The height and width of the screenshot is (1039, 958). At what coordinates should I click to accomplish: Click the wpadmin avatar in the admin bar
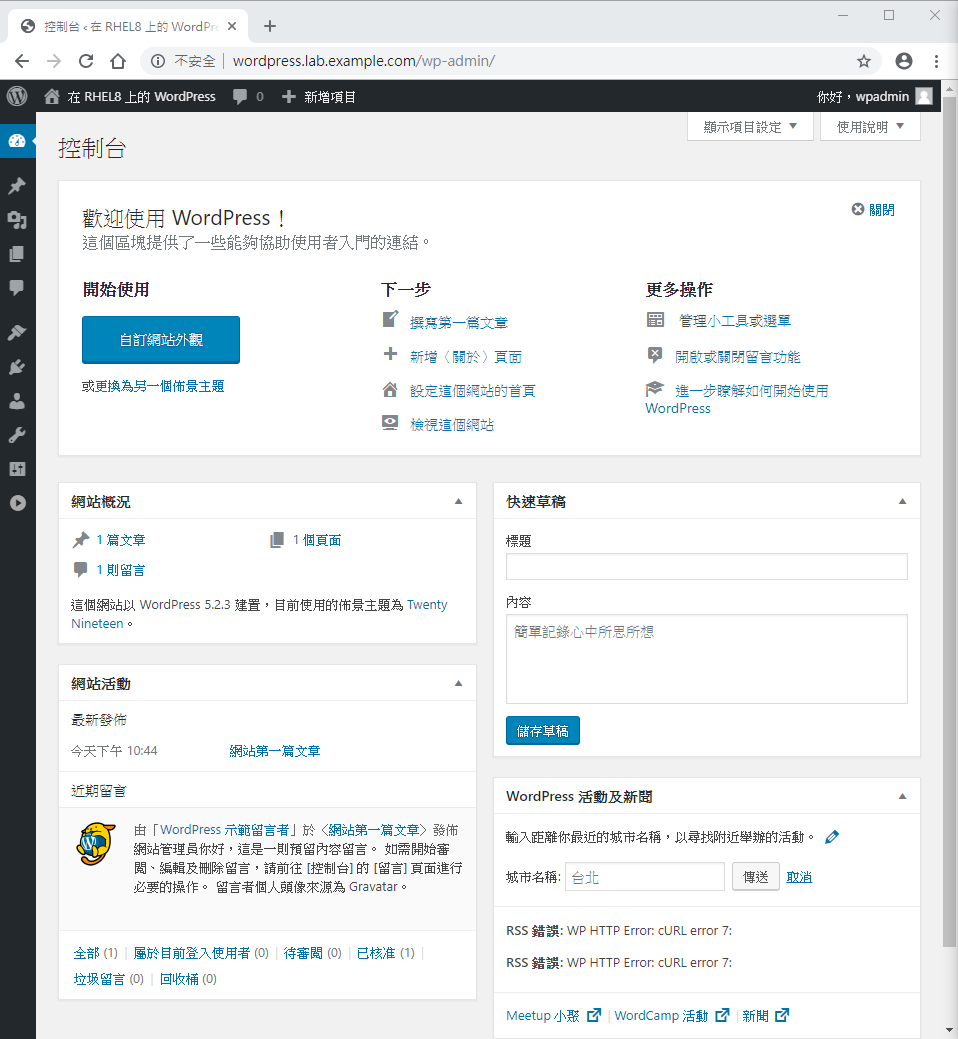coord(924,97)
